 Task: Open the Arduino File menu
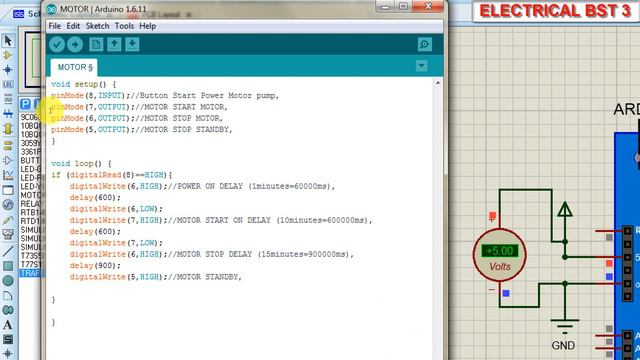(55, 26)
